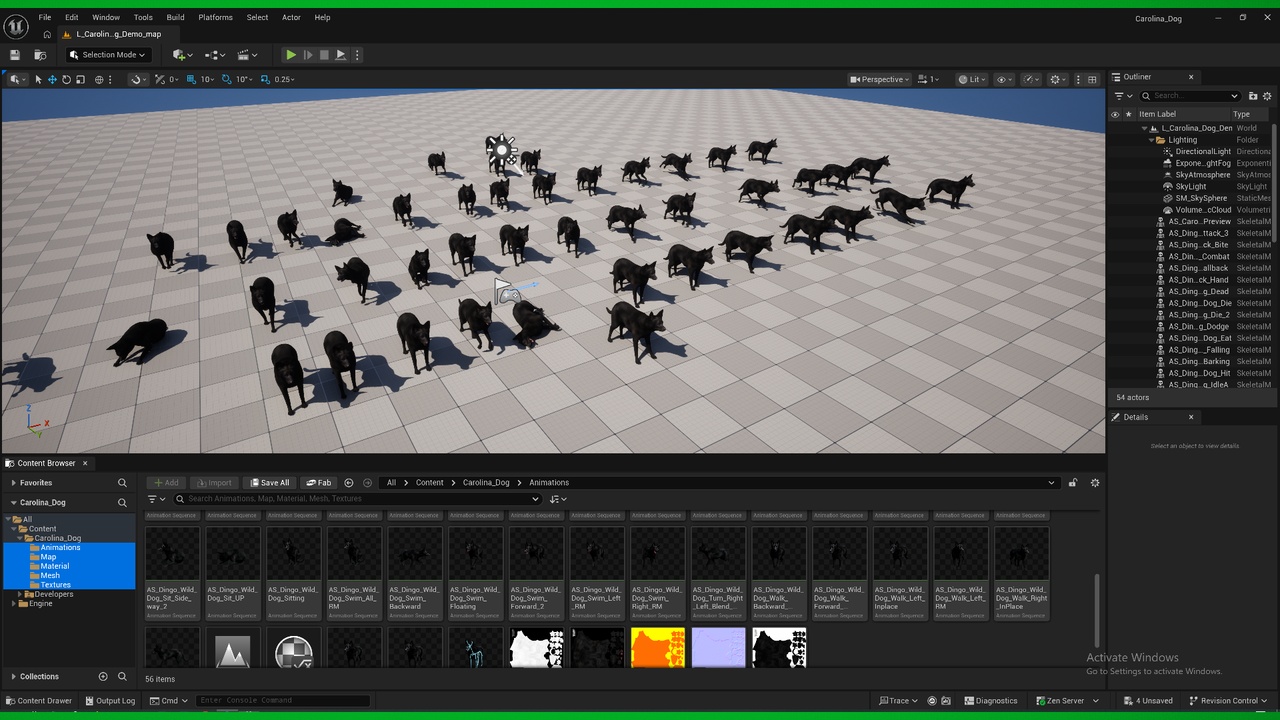This screenshot has width=1280, height=720.
Task: Open the Cinematics clapperboard menu
Action: point(247,55)
